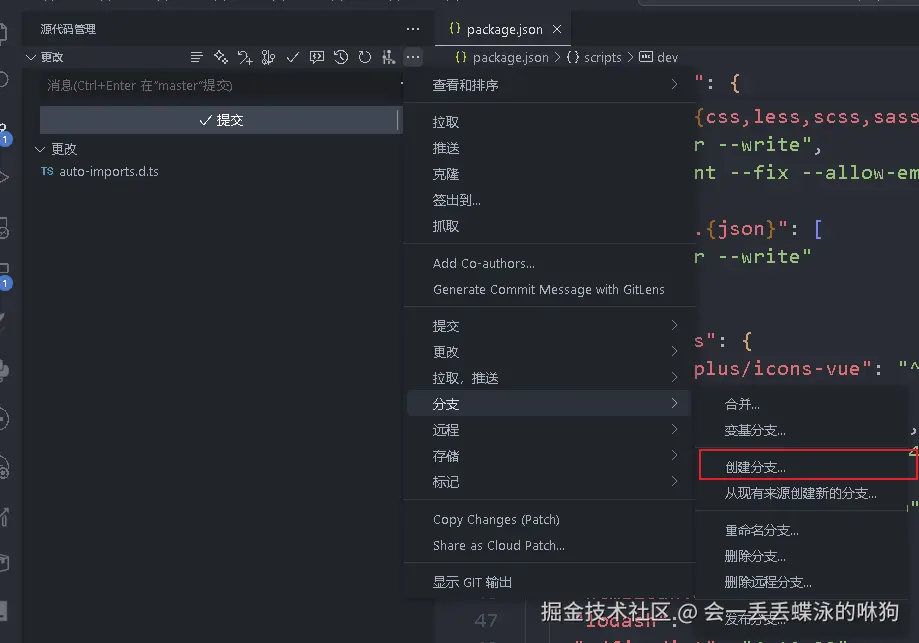Choose Share as Cloud Patch... entry
Viewport: 919px width, 643px height.
549,545
